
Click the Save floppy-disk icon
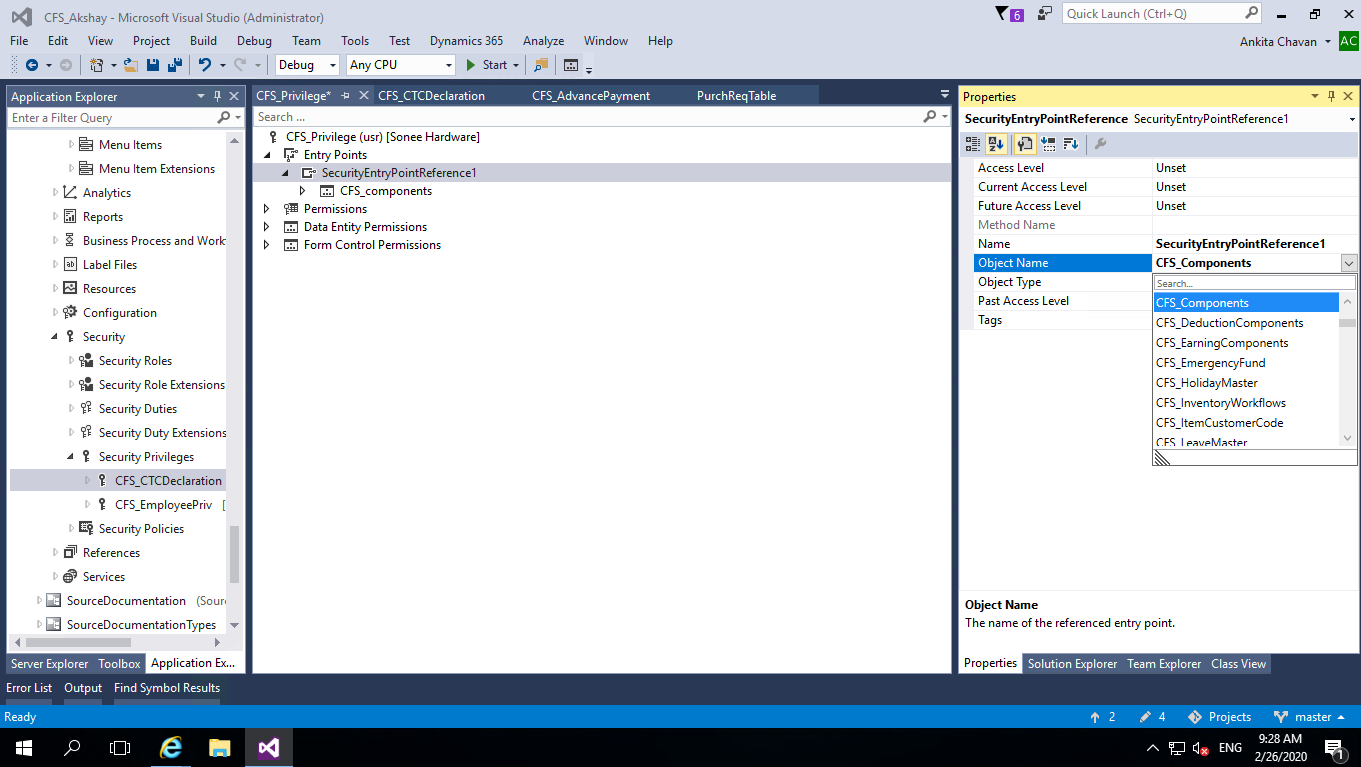153,65
